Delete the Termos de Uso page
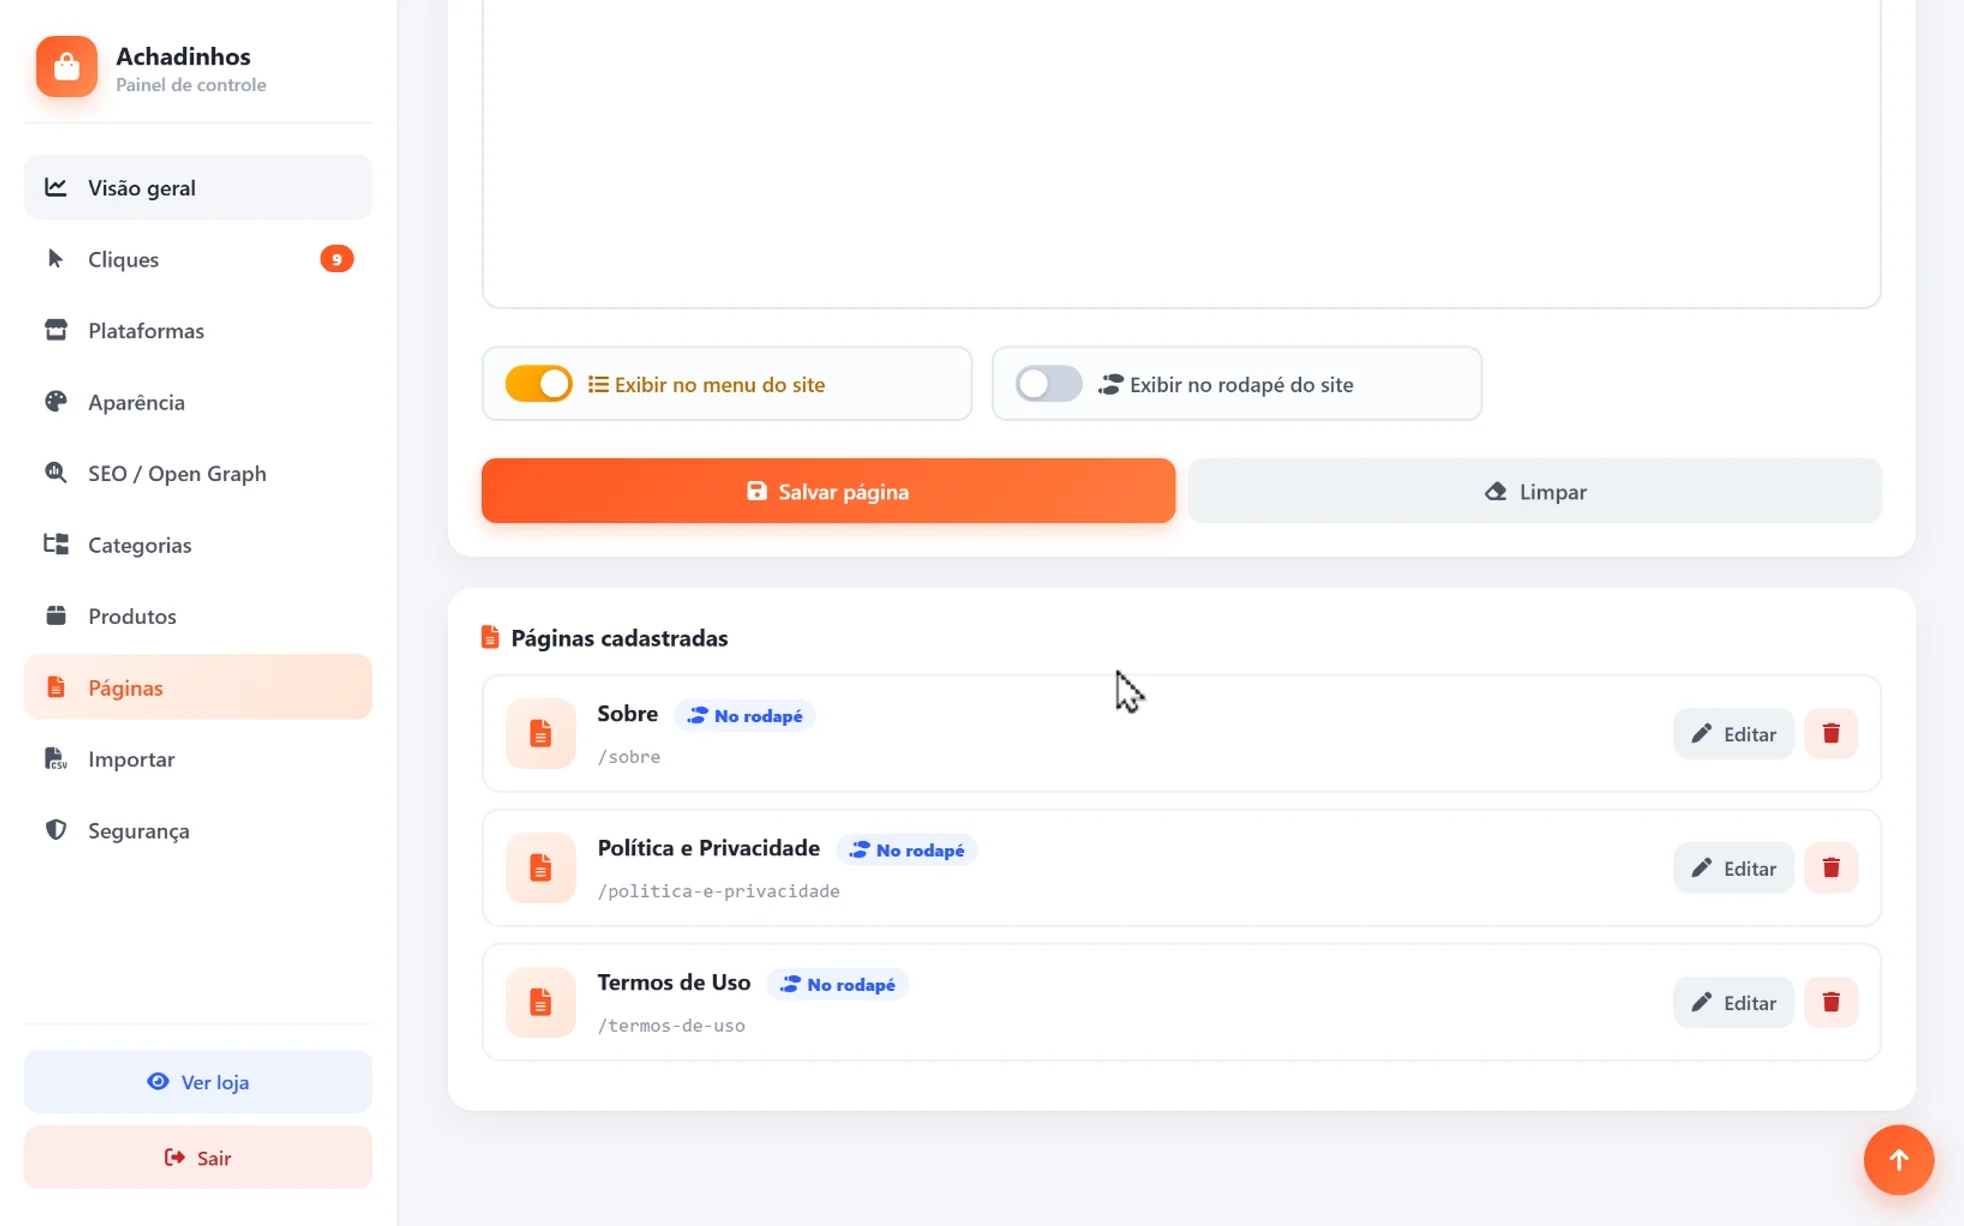The height and width of the screenshot is (1226, 1964). coord(1831,1002)
